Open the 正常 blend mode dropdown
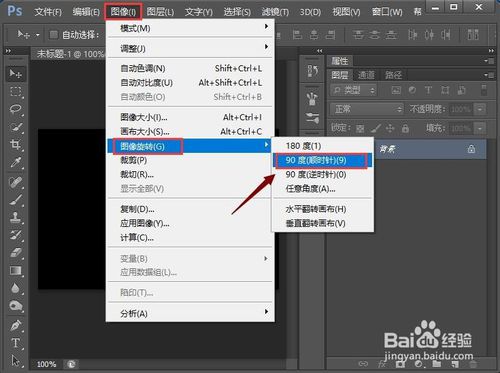The width and height of the screenshot is (500, 373). tap(367, 109)
